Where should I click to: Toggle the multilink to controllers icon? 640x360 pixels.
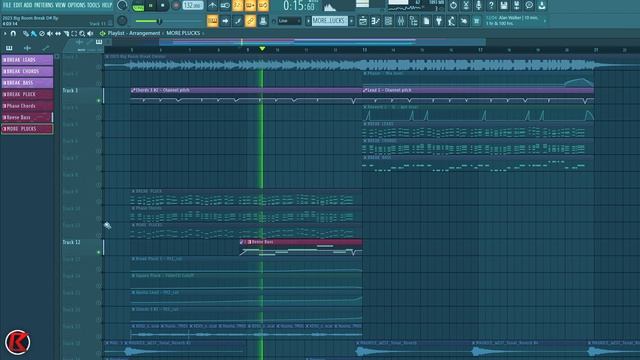pyautogui.click(x=263, y=20)
